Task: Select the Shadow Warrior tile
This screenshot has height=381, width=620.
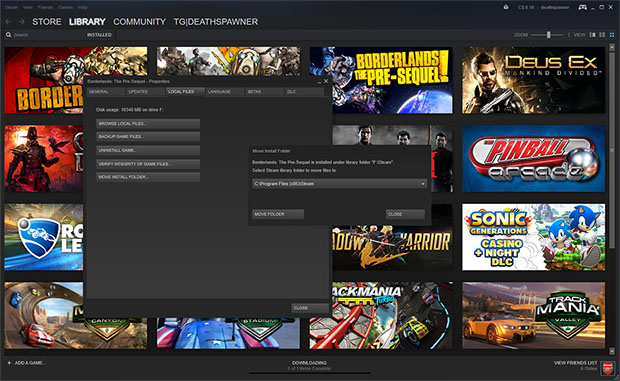Action: click(392, 249)
